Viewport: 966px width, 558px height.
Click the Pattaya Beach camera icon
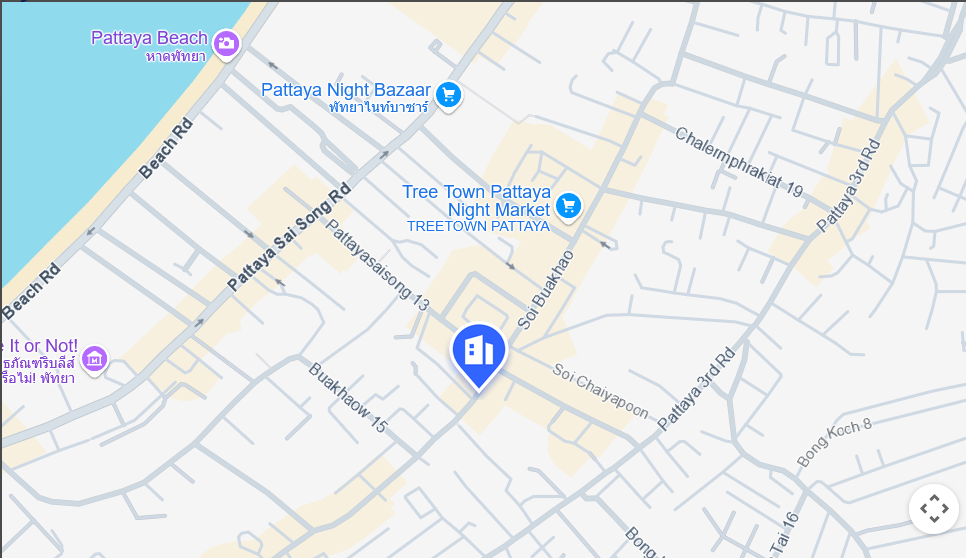tap(226, 44)
